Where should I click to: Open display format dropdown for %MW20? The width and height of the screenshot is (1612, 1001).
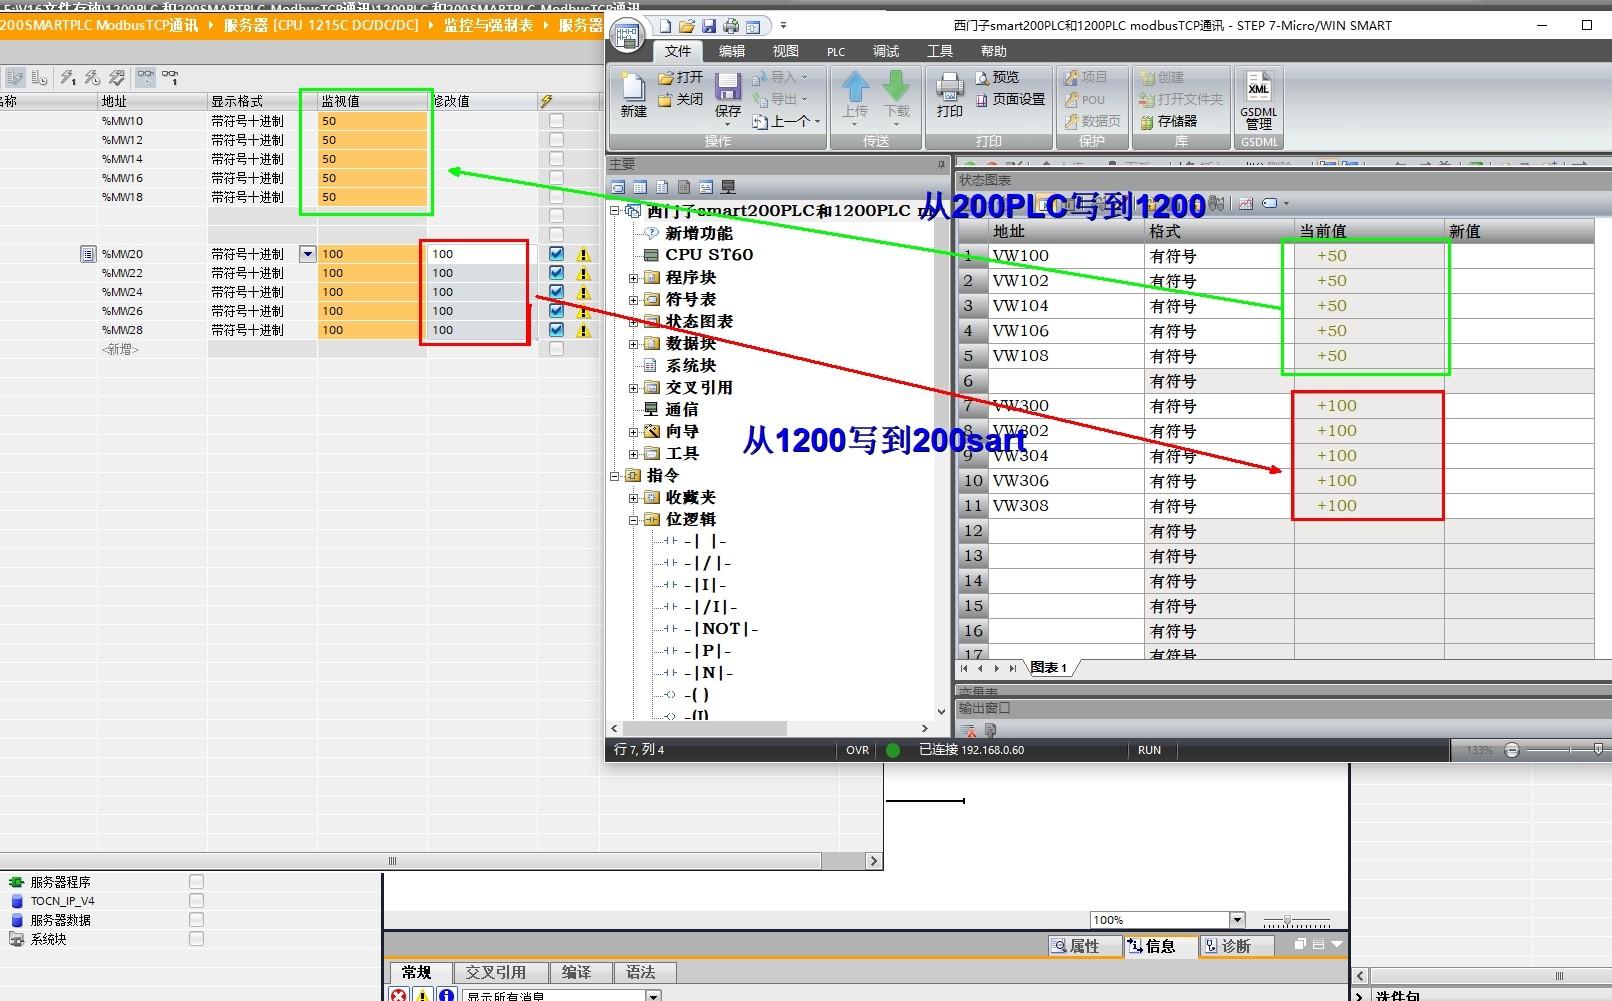(308, 254)
